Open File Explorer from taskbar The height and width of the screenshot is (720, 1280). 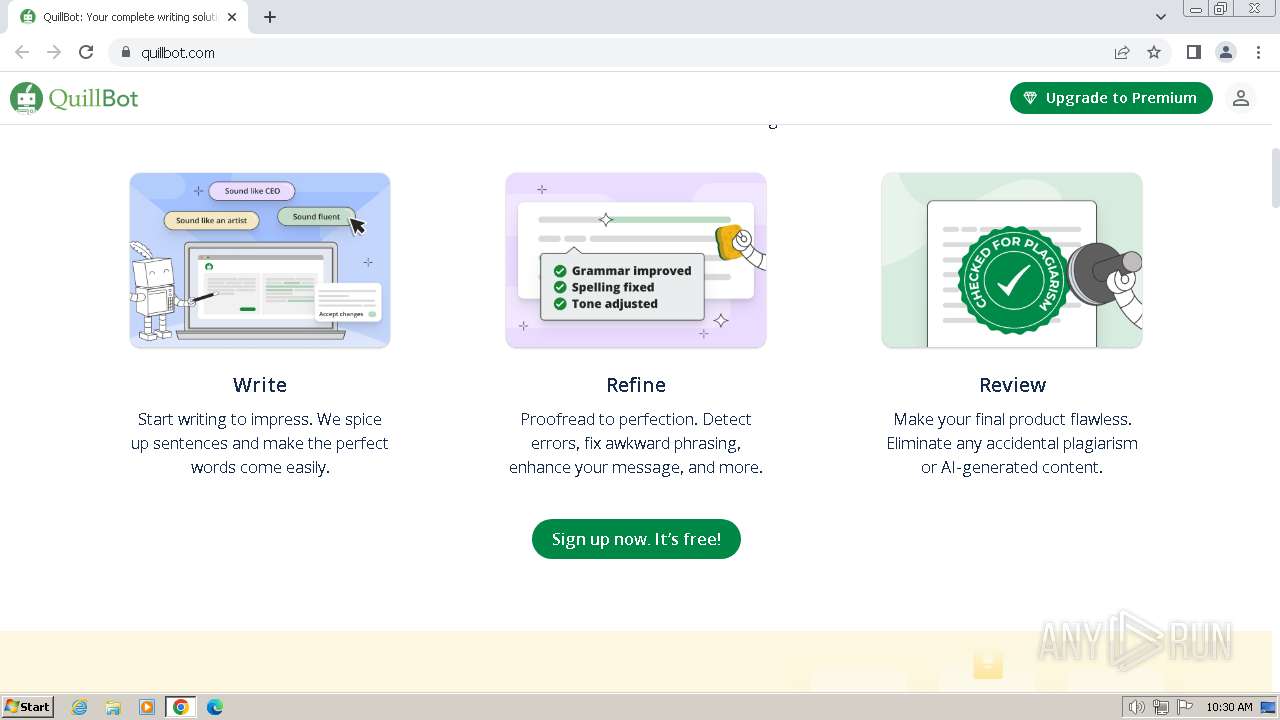click(x=113, y=707)
